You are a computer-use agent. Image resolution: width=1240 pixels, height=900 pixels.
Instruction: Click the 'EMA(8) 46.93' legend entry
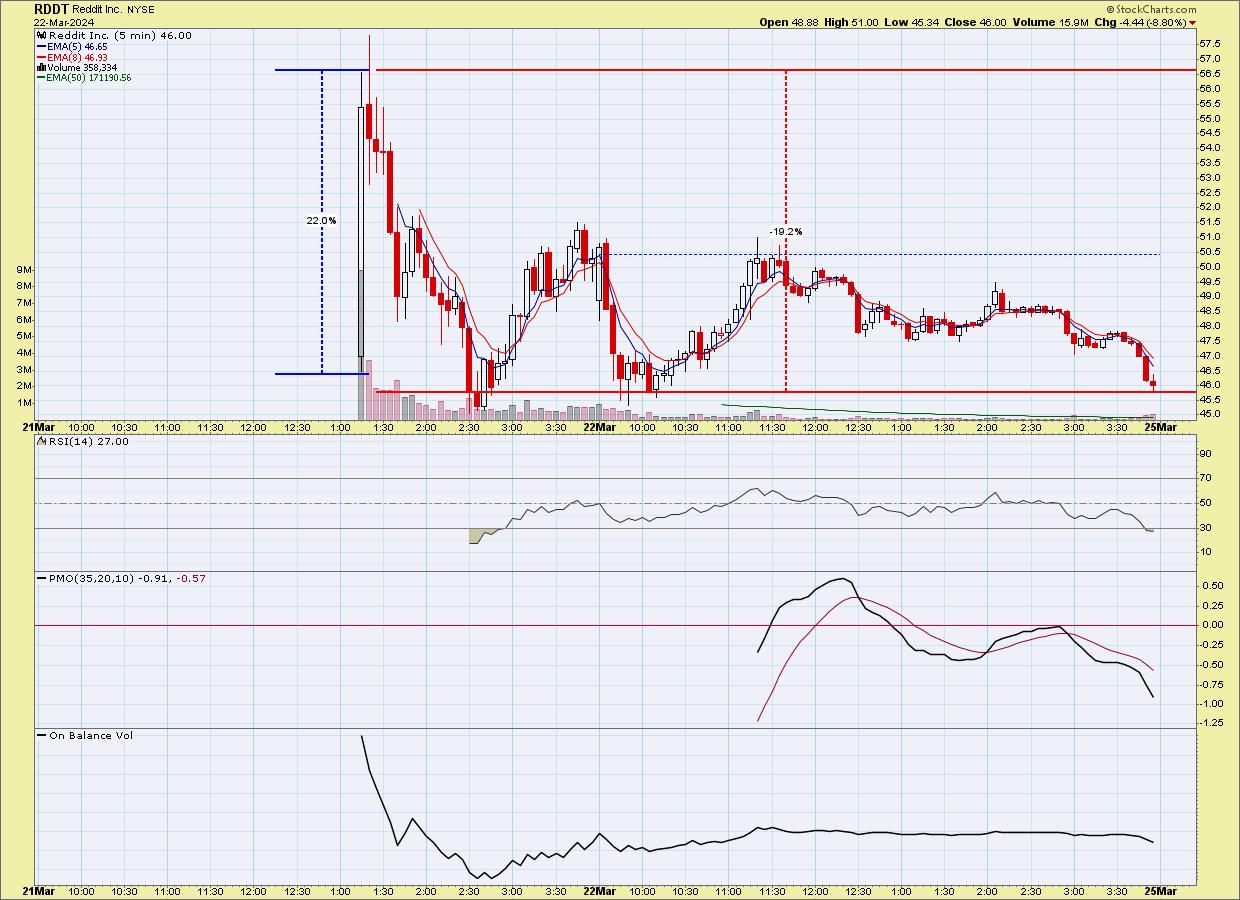click(77, 57)
